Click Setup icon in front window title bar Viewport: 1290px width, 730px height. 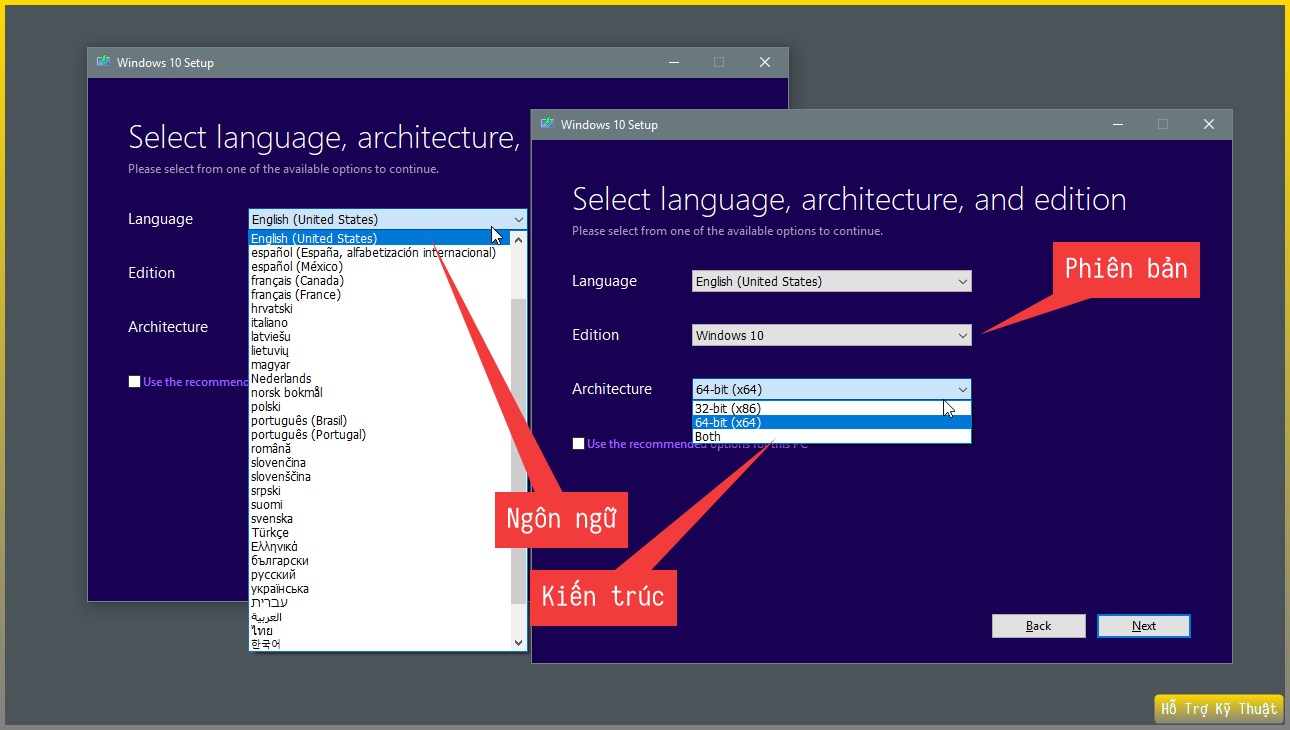(x=547, y=123)
